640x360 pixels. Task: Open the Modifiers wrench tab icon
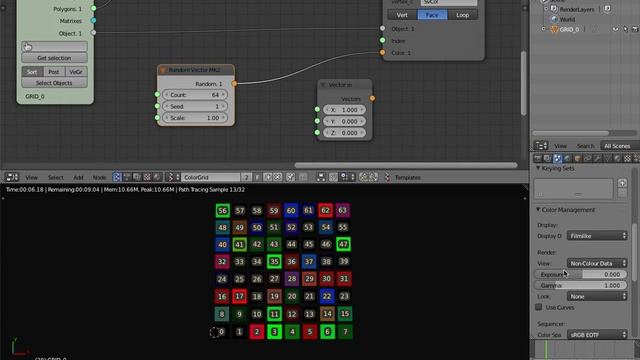point(598,158)
